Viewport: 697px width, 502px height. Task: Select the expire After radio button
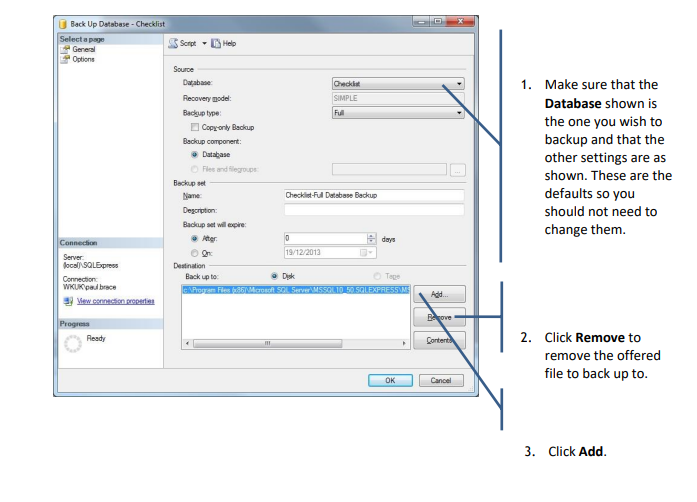tap(194, 239)
